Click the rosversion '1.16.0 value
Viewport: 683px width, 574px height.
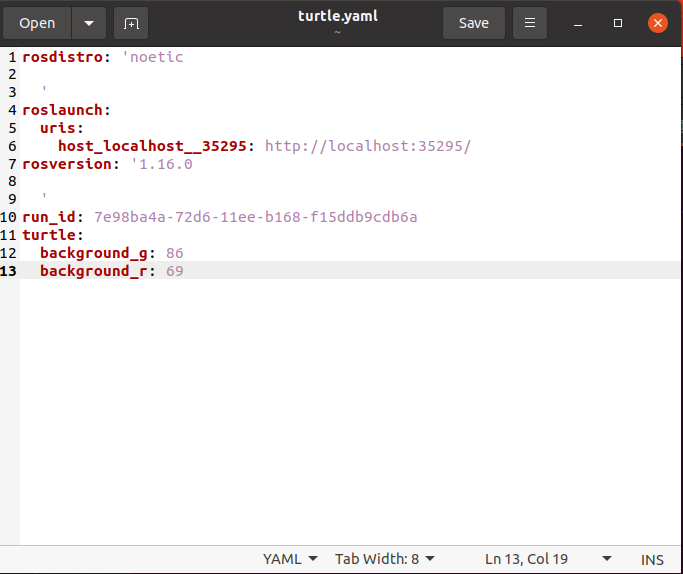tap(161, 164)
